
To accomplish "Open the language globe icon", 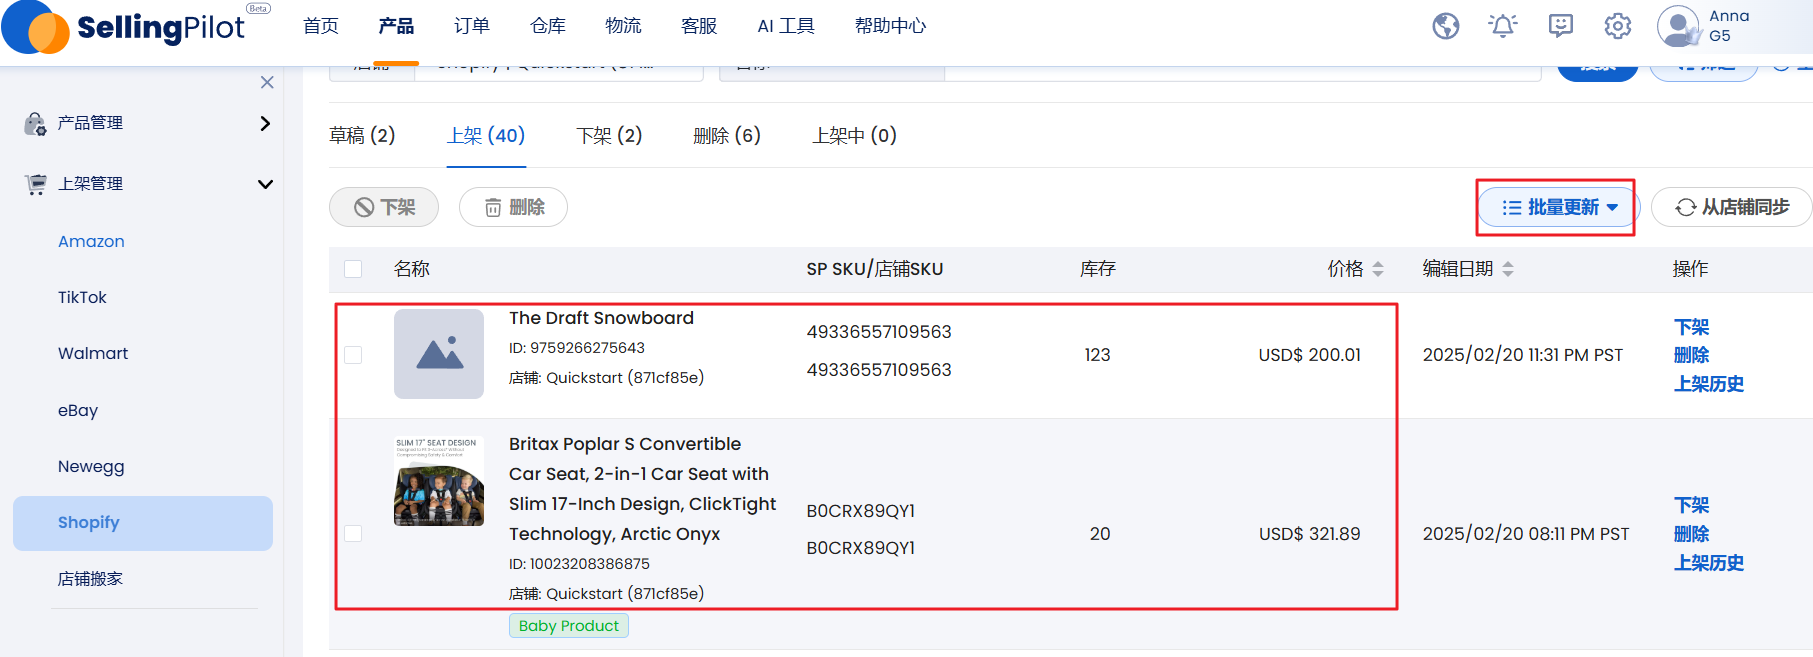I will (1446, 26).
